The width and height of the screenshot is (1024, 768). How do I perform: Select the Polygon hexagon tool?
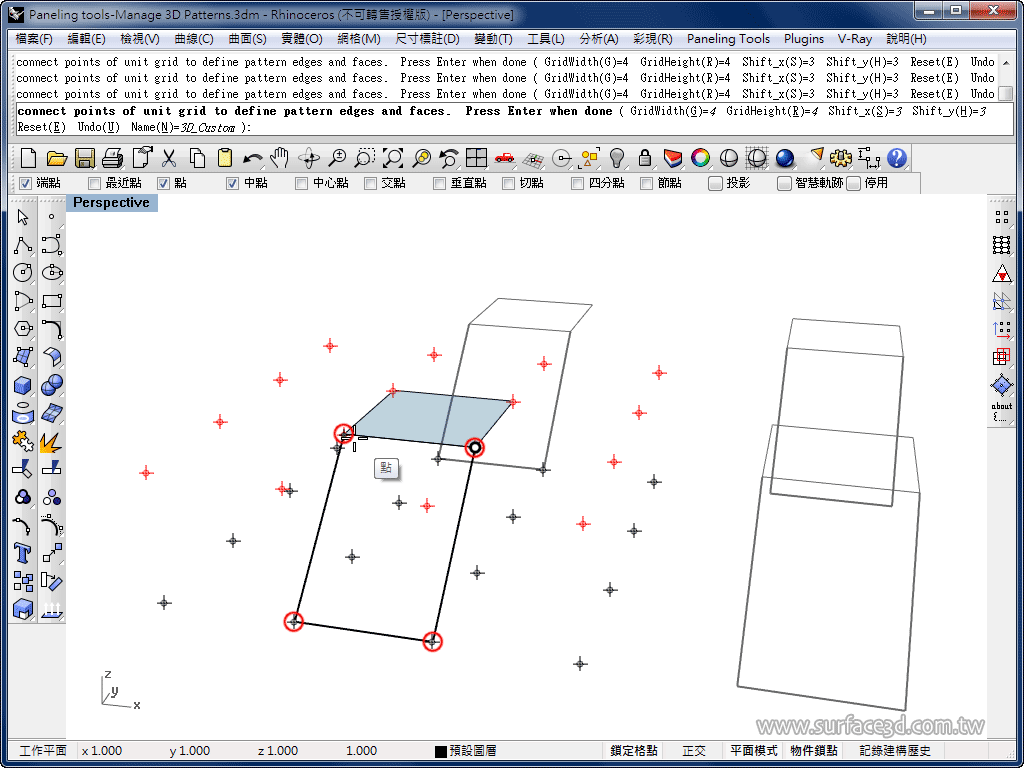[23, 328]
